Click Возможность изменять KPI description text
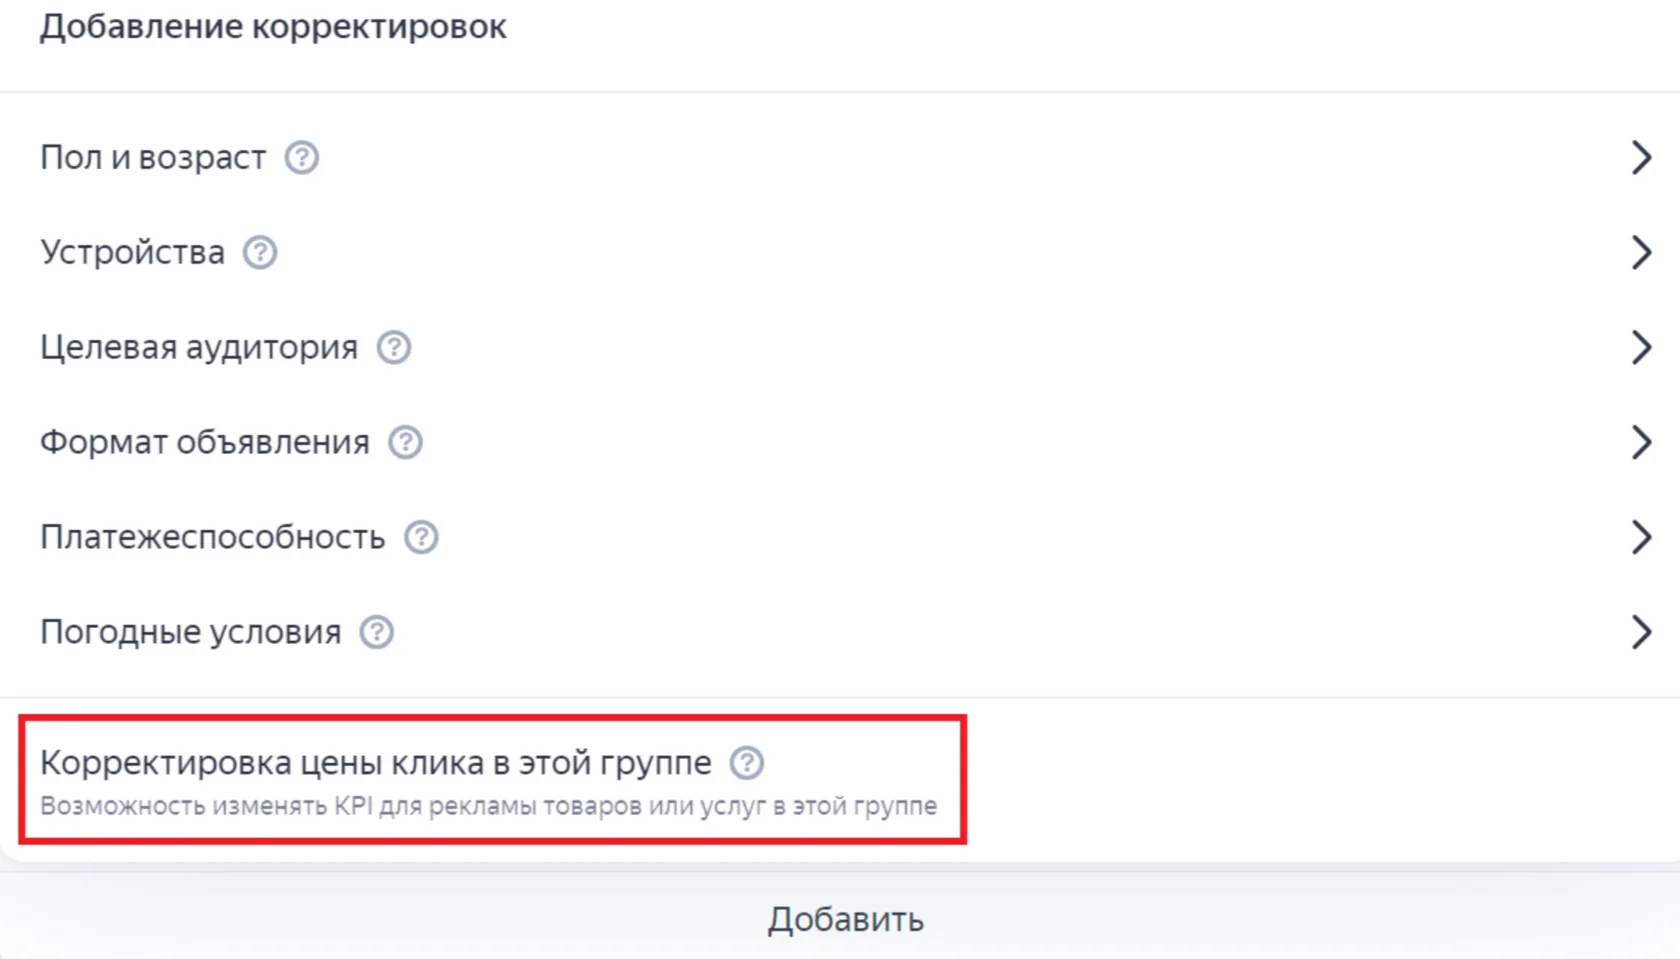This screenshot has height=959, width=1680. (x=489, y=806)
